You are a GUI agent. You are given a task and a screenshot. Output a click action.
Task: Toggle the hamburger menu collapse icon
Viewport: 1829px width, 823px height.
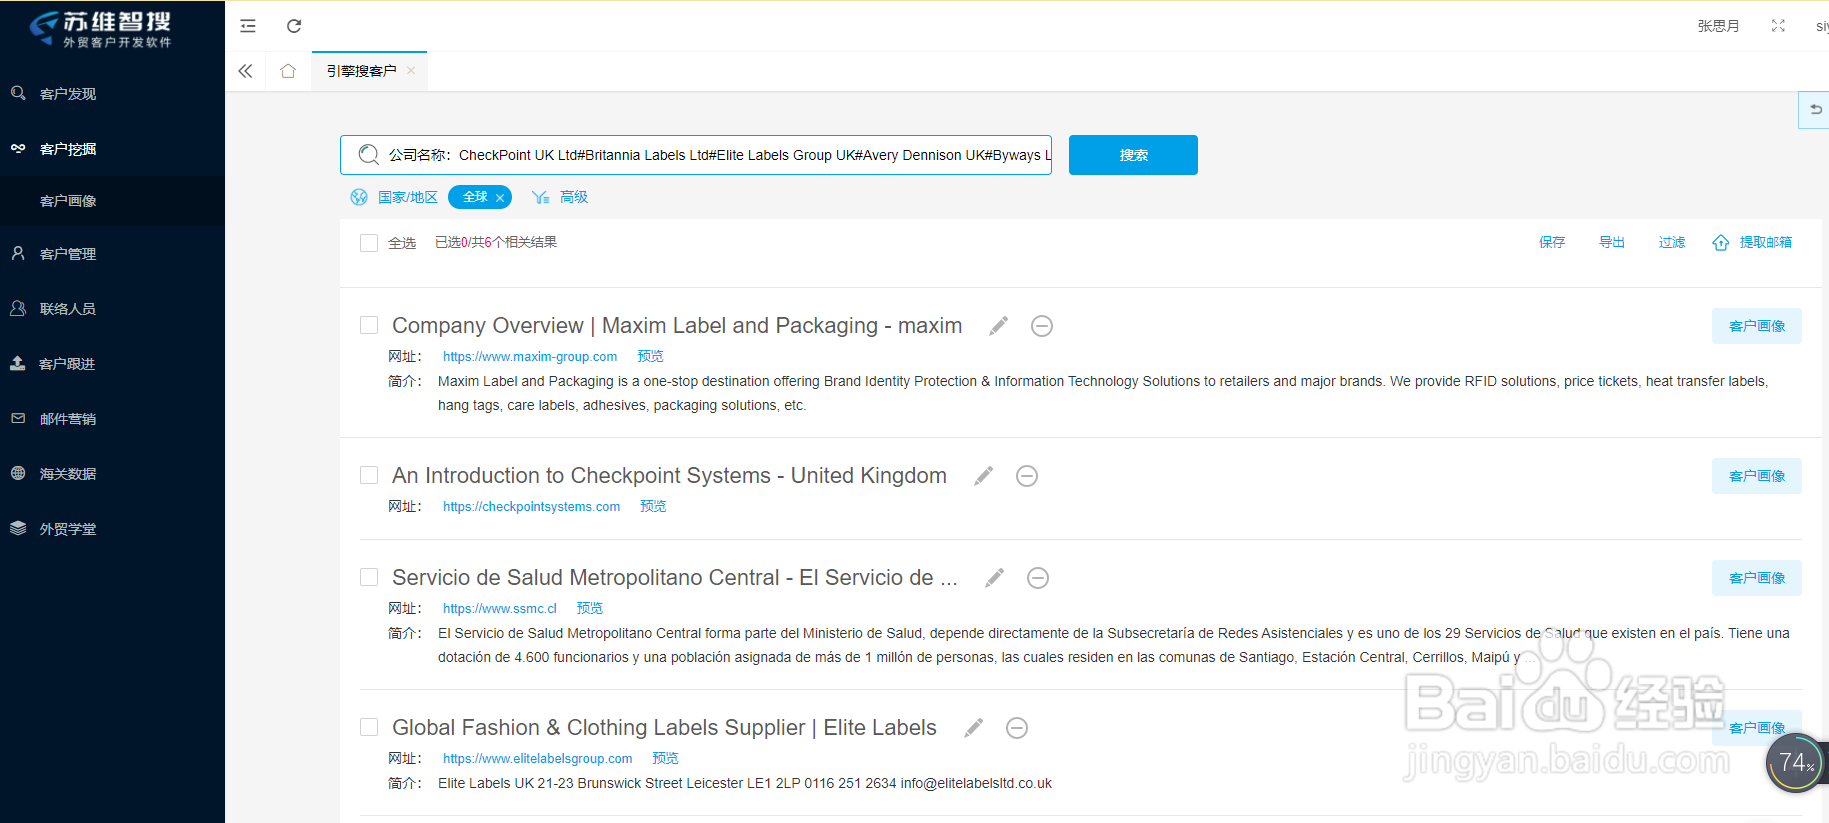pos(248,26)
